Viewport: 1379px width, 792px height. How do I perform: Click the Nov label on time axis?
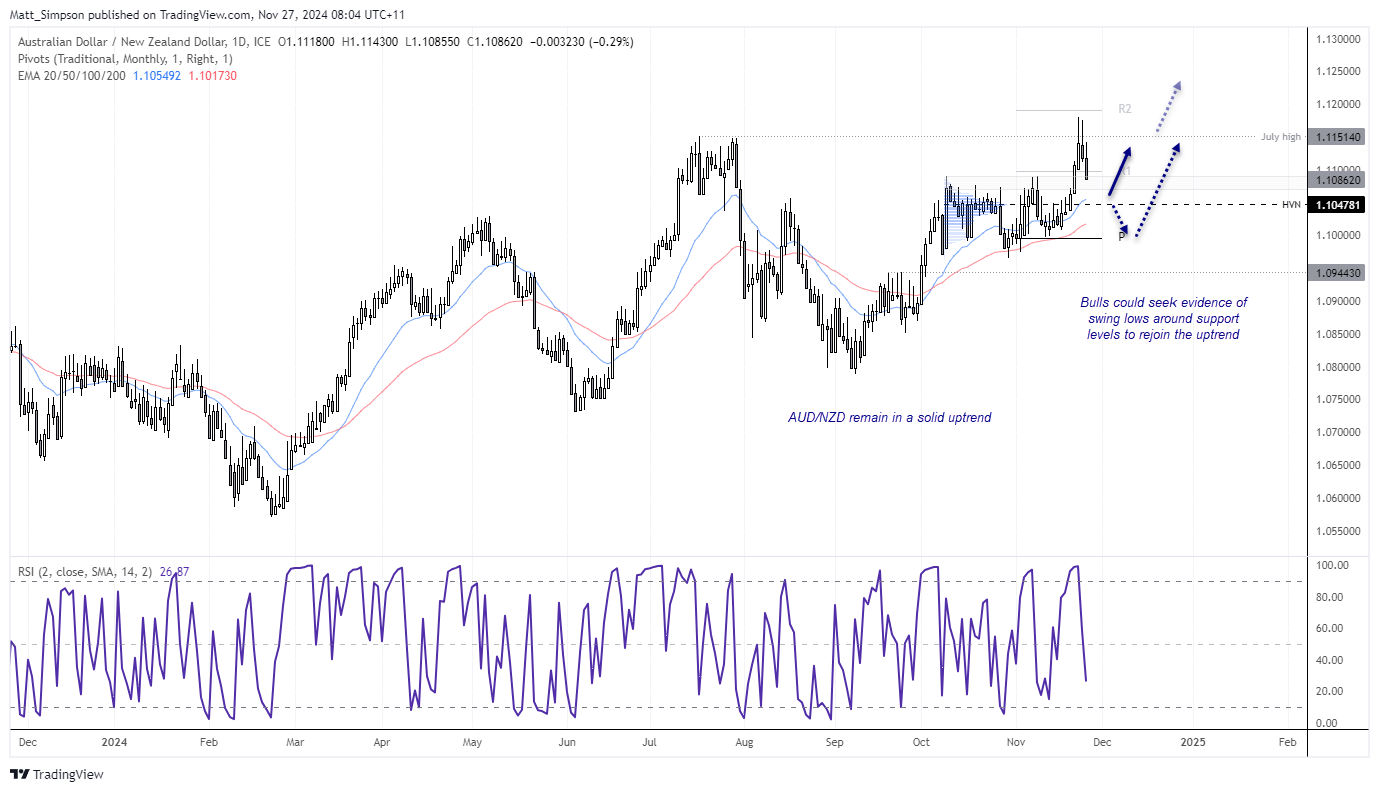(1016, 743)
